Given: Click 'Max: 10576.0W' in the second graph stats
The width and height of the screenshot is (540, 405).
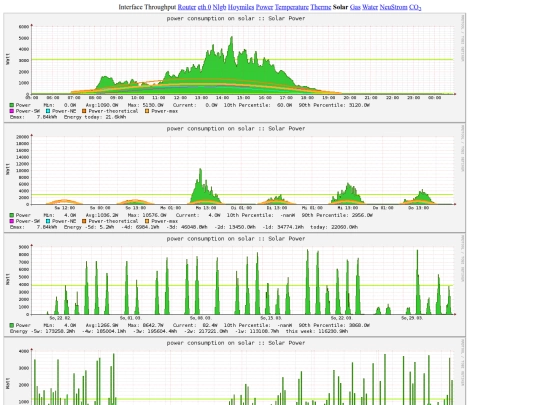Looking at the screenshot, I should click(x=147, y=215).
